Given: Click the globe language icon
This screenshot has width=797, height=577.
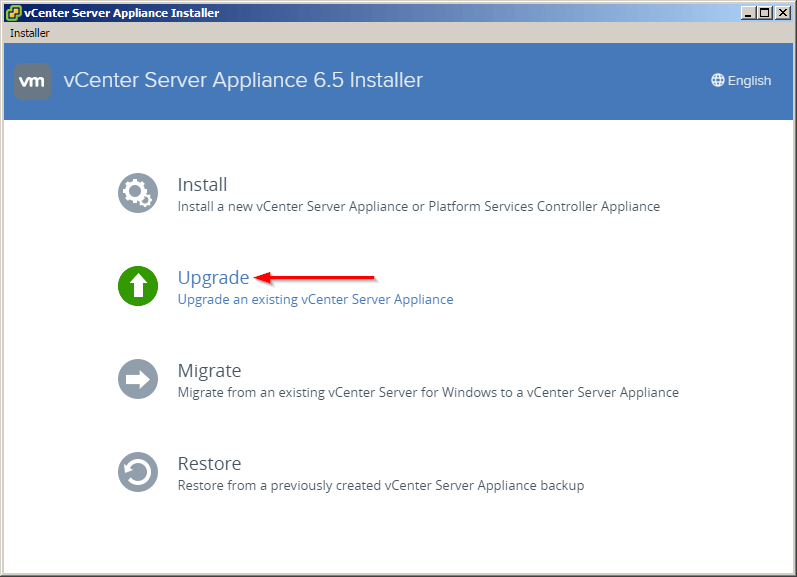Looking at the screenshot, I should pyautogui.click(x=717, y=80).
